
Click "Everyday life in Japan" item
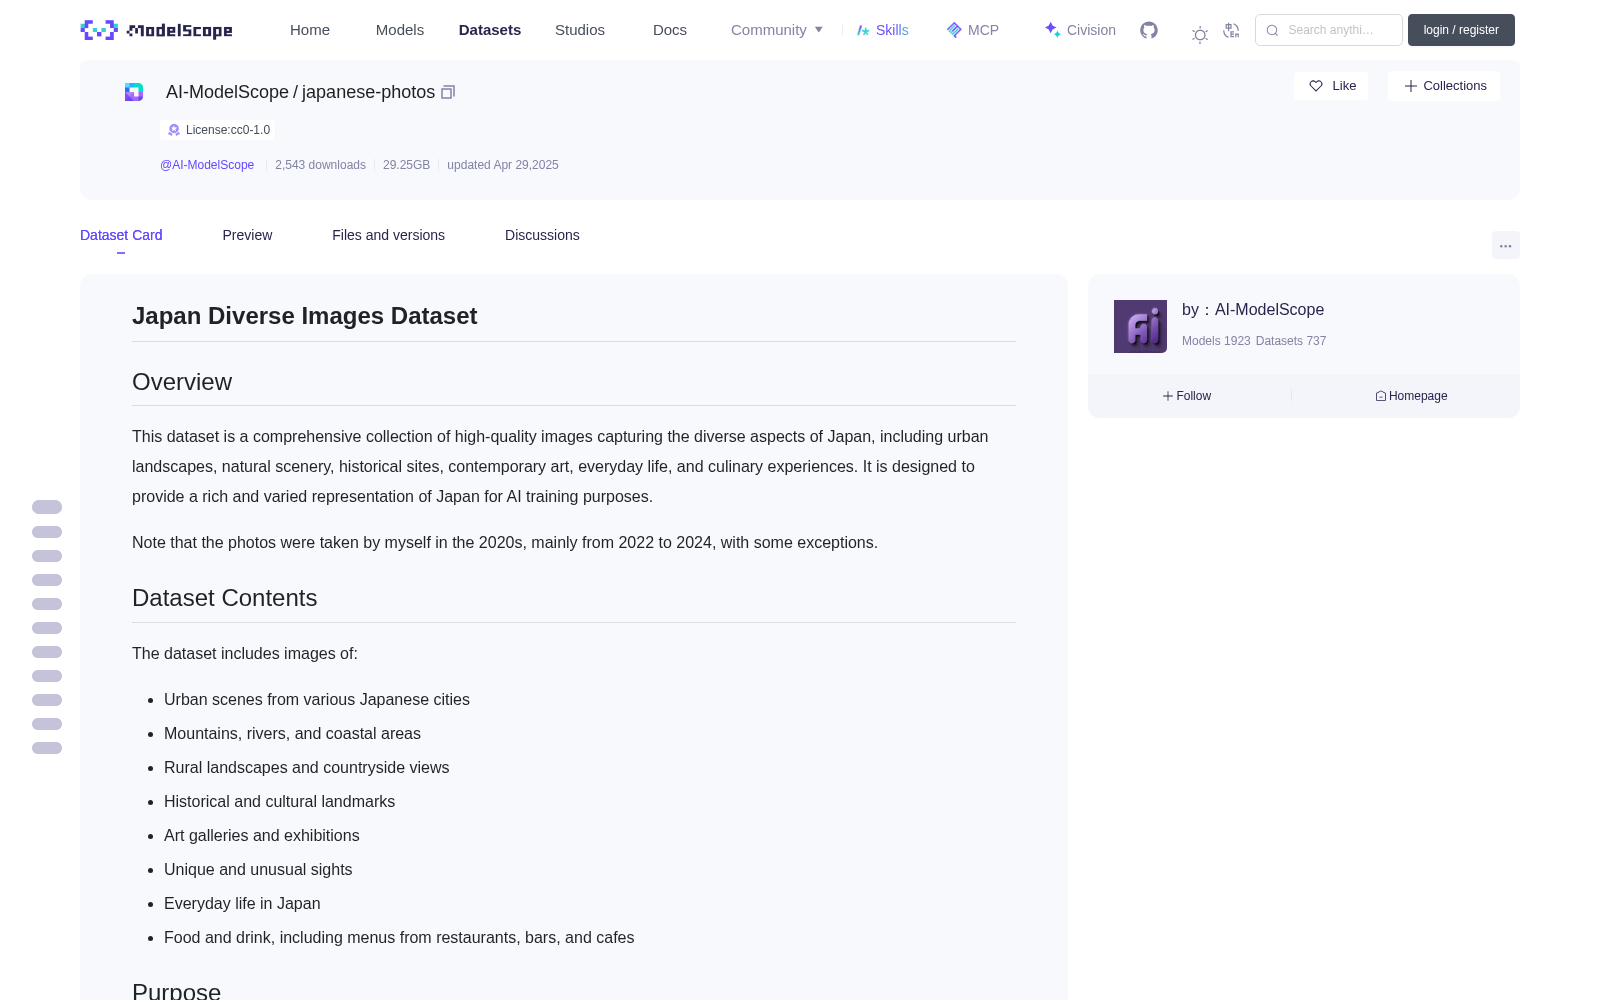tap(242, 904)
